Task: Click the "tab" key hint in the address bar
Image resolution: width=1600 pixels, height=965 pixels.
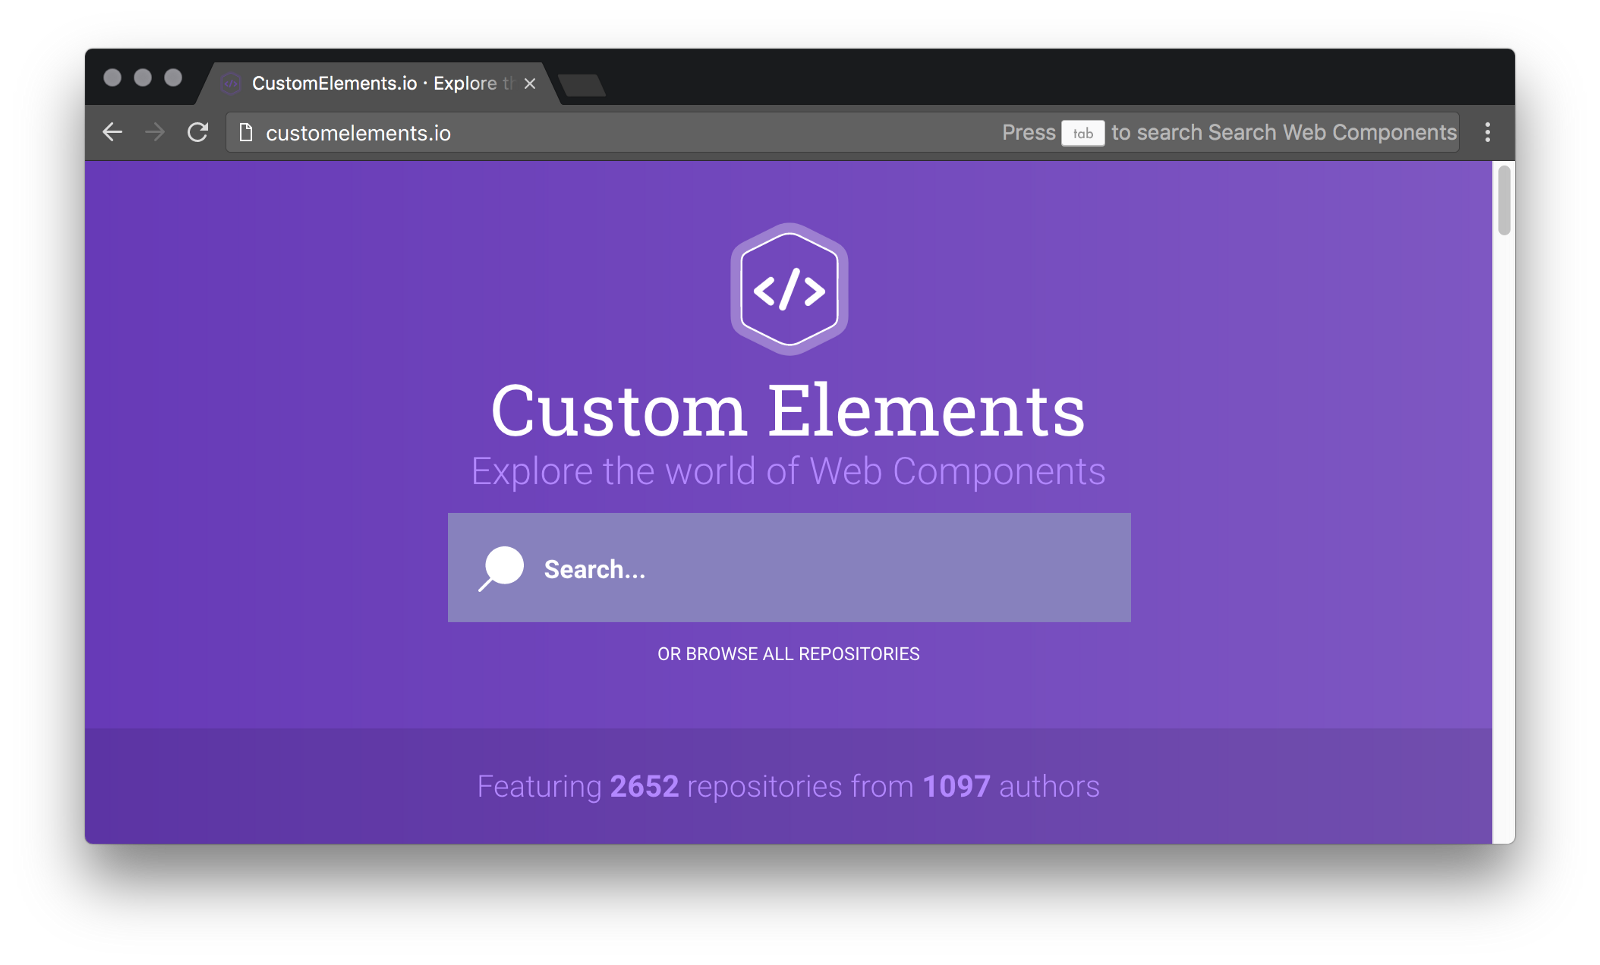Action: point(1083,133)
